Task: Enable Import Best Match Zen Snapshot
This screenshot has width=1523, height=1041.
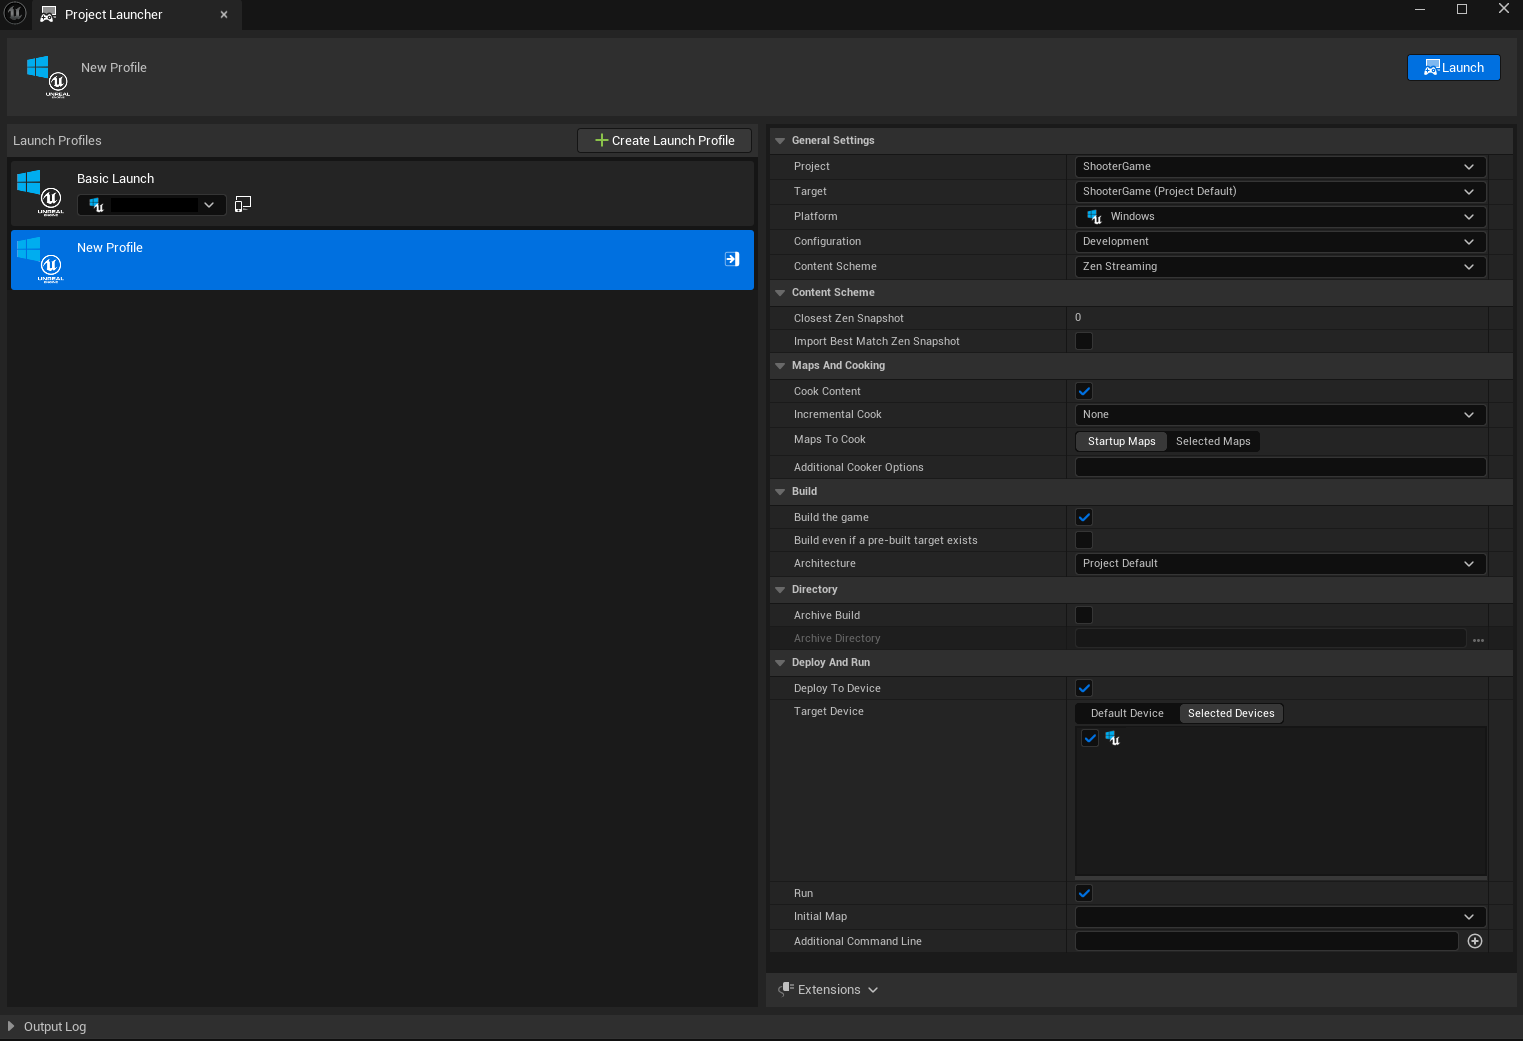Action: [x=1083, y=341]
